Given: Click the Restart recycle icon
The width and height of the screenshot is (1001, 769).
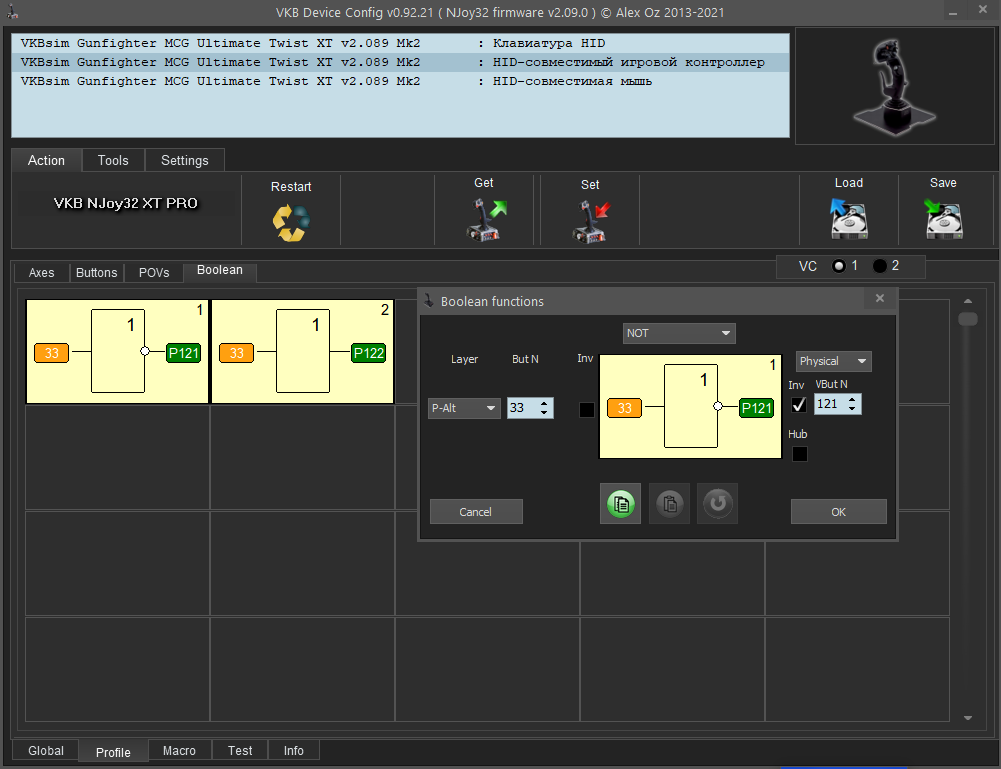Looking at the screenshot, I should (x=291, y=223).
